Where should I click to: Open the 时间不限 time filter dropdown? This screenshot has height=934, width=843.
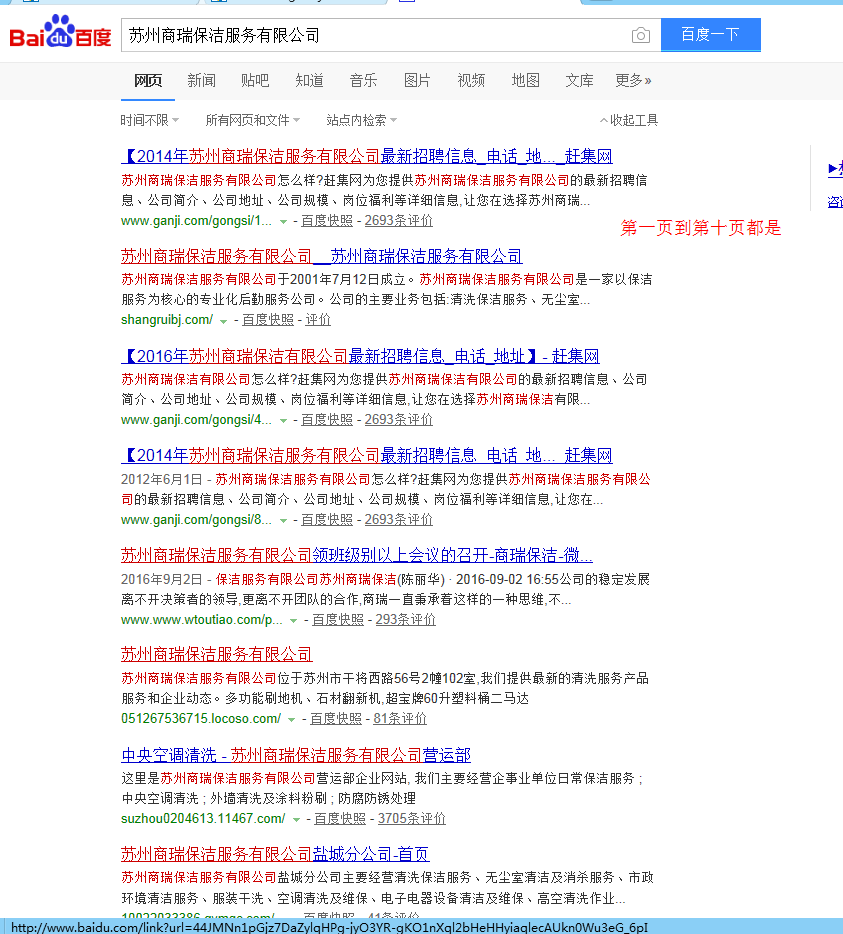(x=150, y=120)
